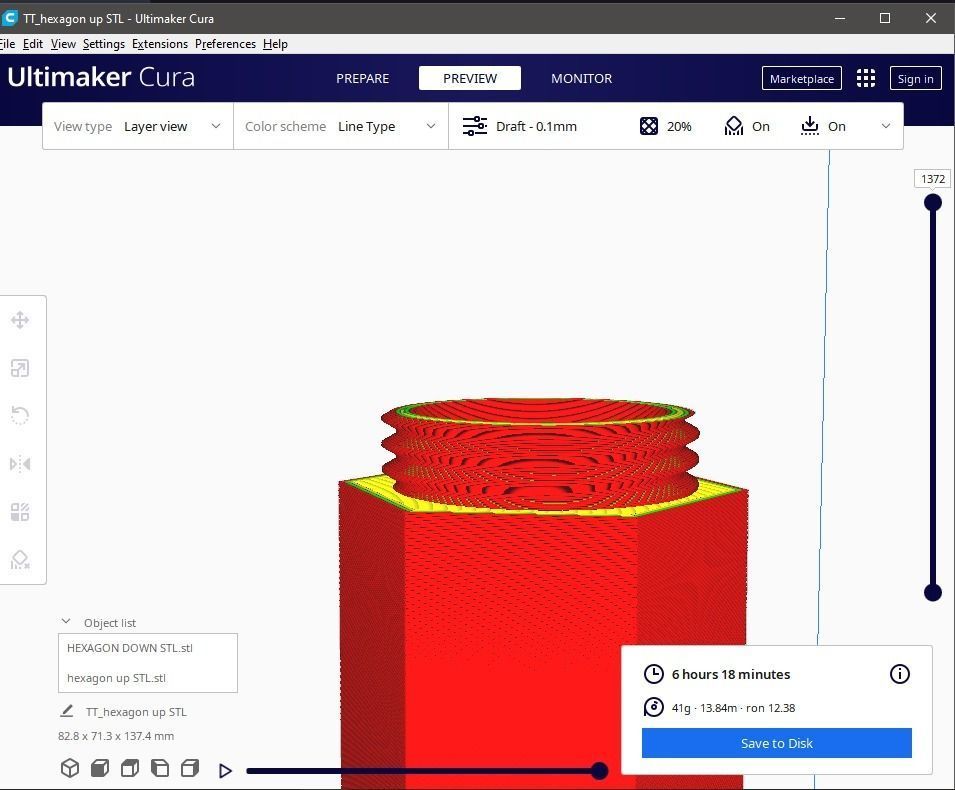Open the View menu
955x790 pixels.
click(x=63, y=44)
